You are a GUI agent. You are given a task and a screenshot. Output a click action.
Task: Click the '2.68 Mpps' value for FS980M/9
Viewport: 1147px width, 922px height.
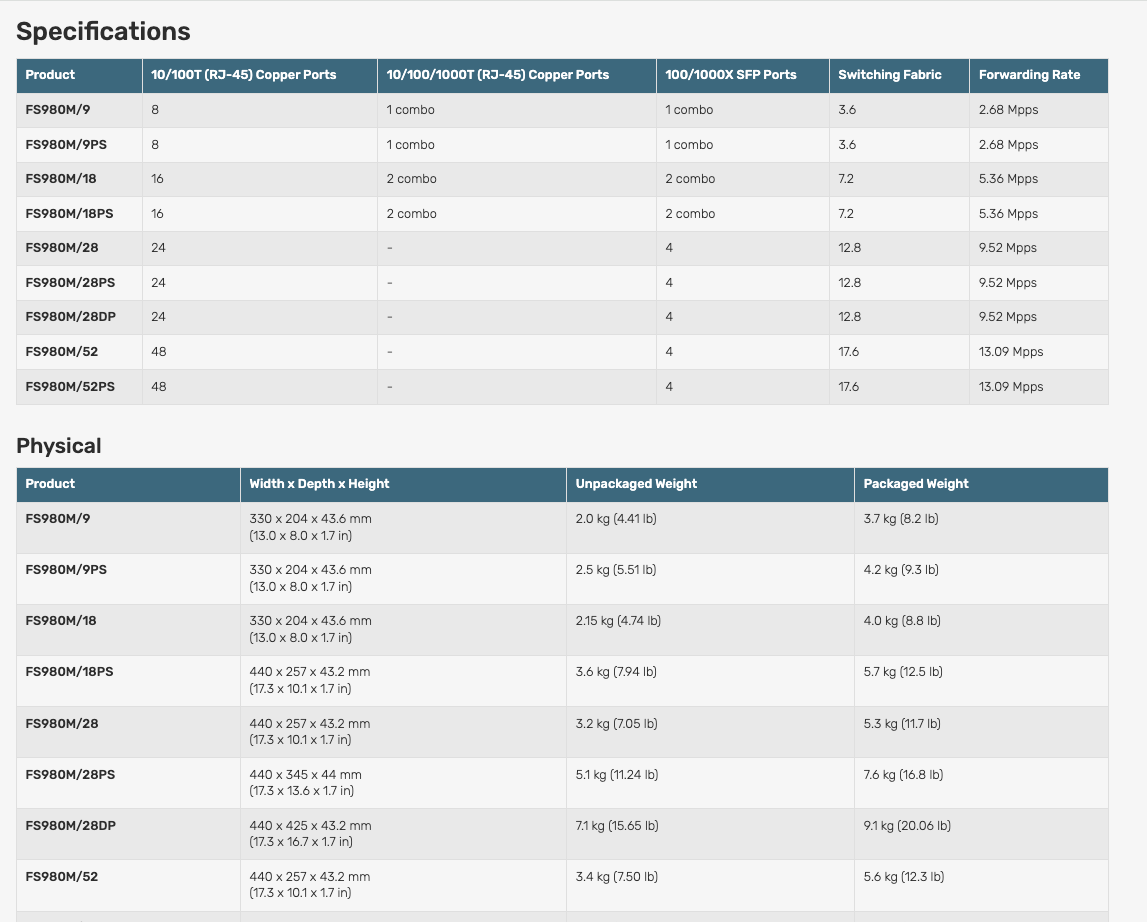click(x=1009, y=110)
